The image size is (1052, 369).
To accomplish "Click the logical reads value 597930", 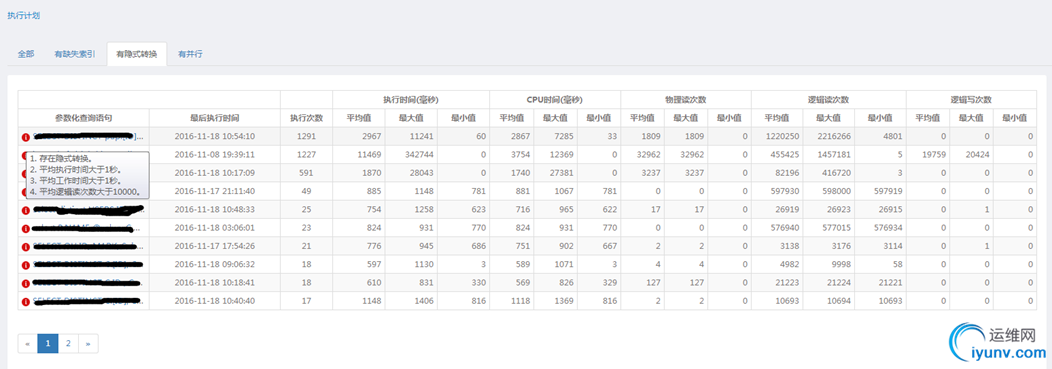I will tap(785, 191).
